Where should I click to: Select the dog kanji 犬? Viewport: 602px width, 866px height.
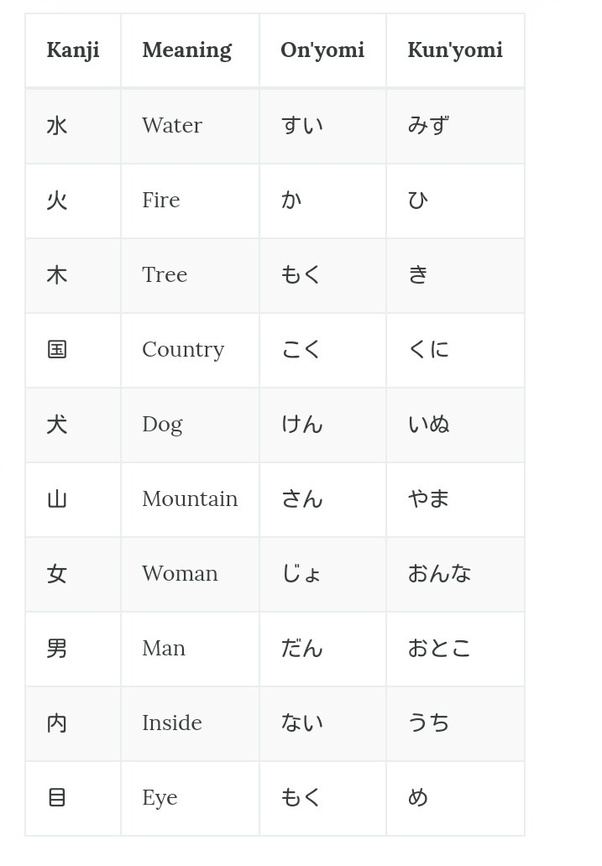(x=57, y=425)
